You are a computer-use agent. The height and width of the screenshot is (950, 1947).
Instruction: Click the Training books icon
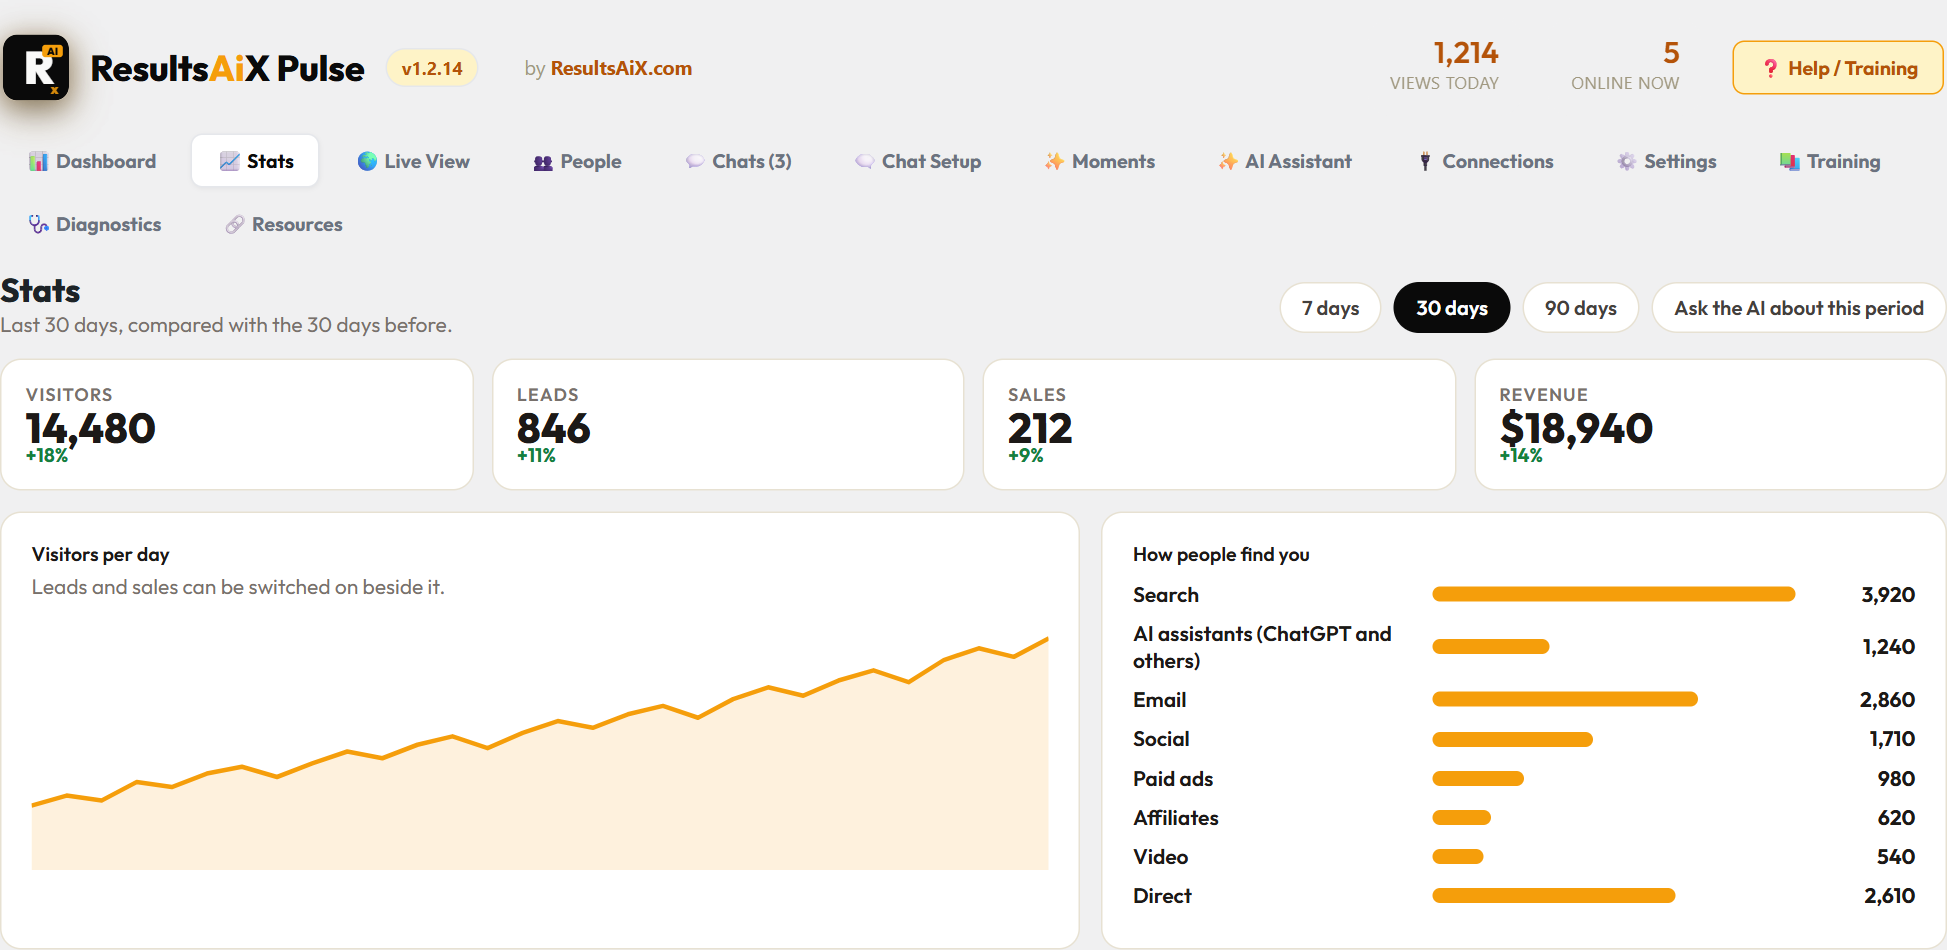[1790, 161]
